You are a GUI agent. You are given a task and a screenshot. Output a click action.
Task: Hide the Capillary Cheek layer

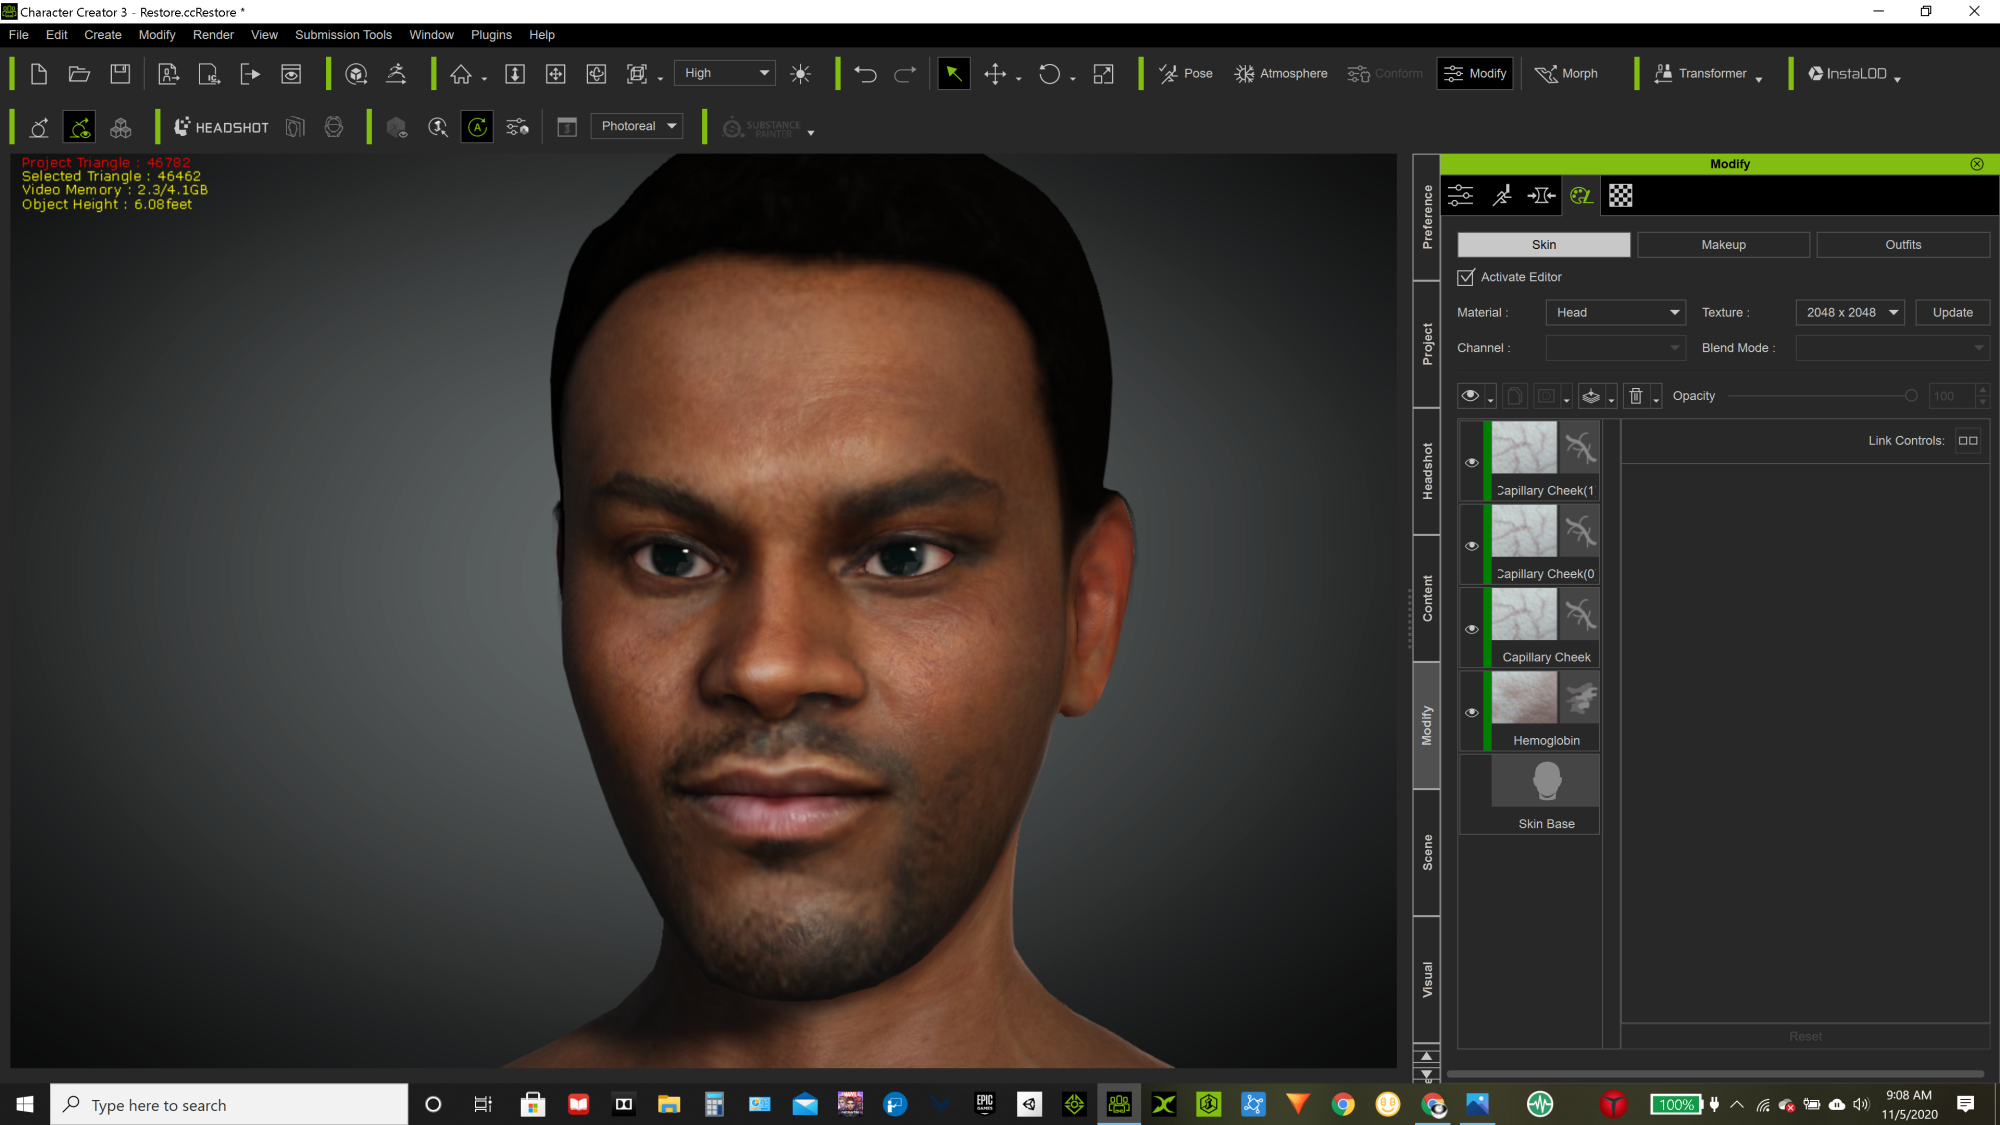[x=1471, y=629]
